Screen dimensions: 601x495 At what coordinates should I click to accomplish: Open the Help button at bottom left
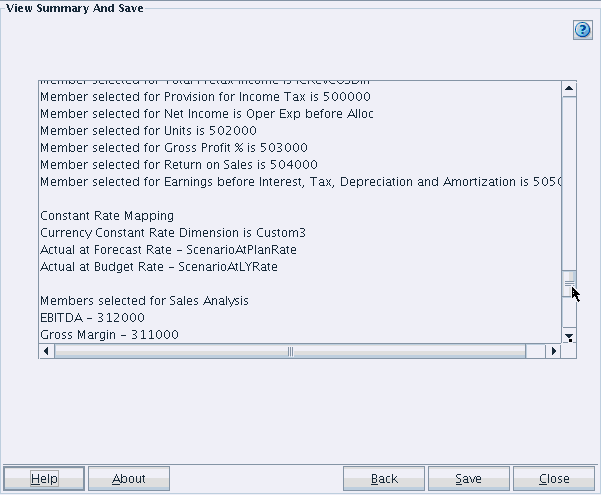(44, 479)
